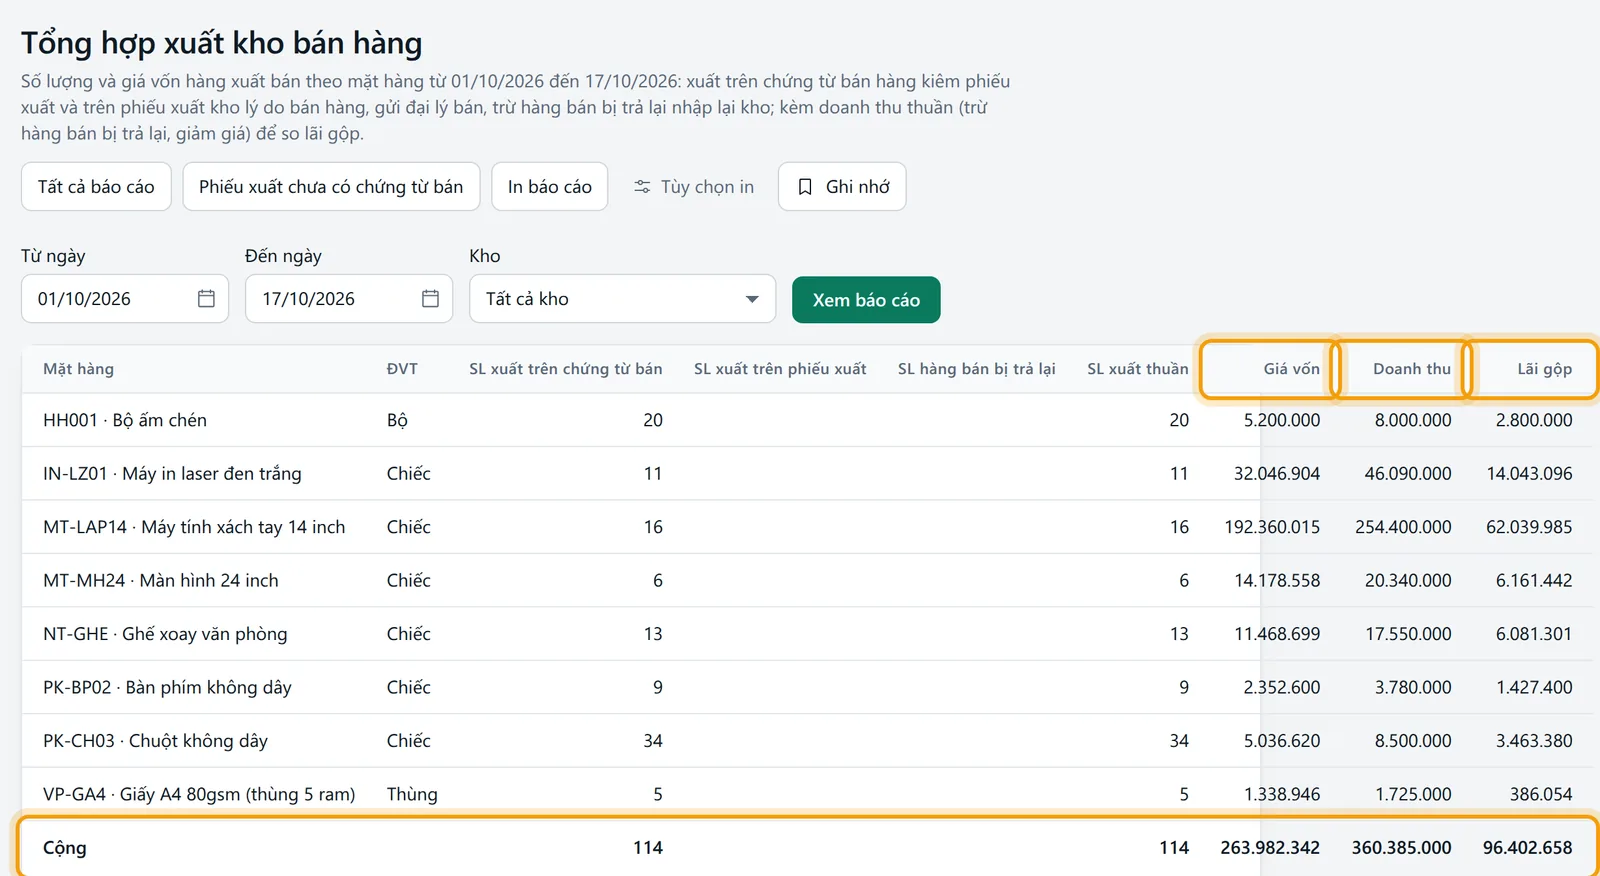1600x876 pixels.
Task: Click Doanh thu value 8.500.000
Action: (x=1413, y=741)
